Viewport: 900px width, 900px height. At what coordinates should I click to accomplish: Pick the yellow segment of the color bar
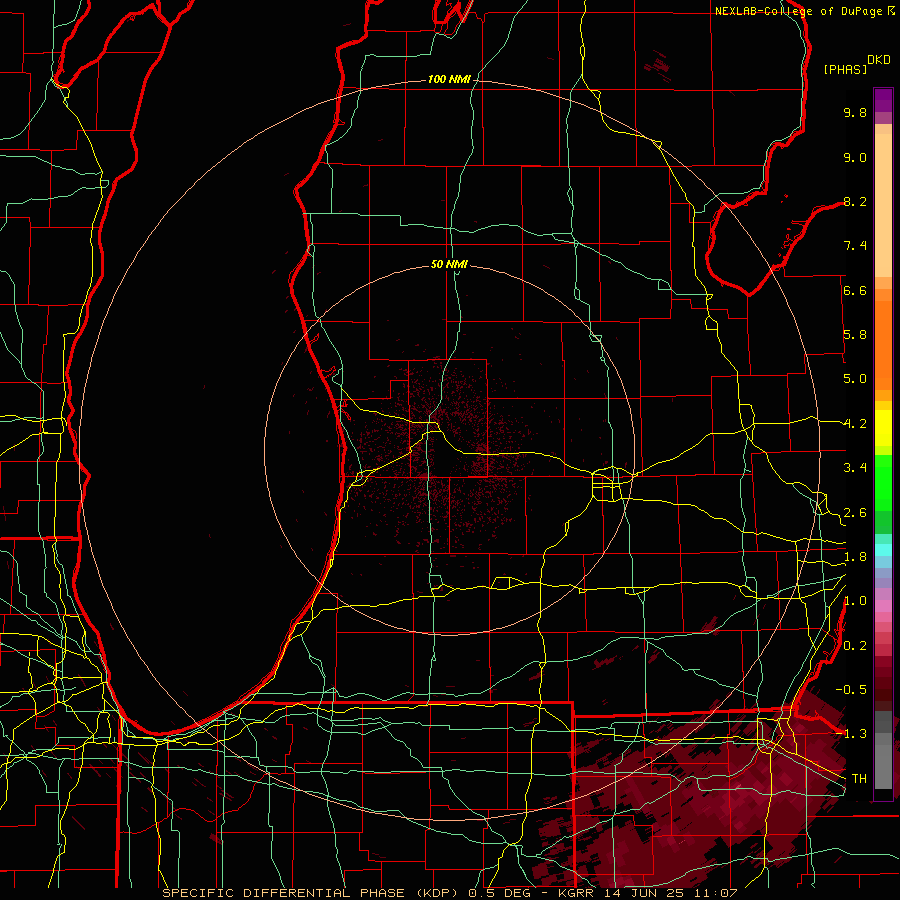coord(883,428)
